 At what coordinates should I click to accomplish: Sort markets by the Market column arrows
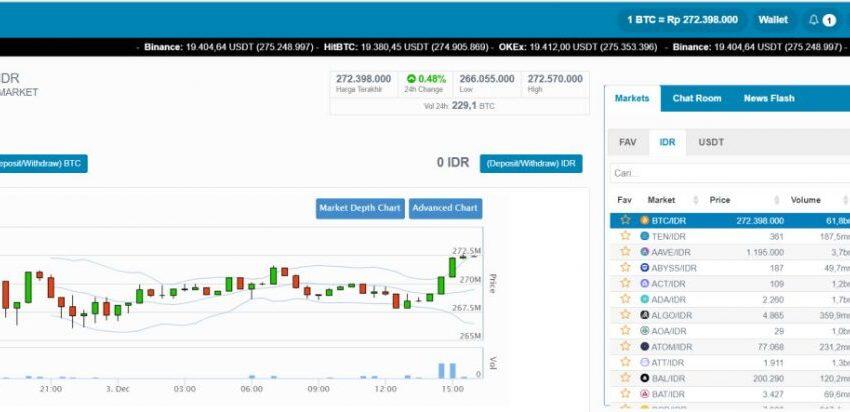(x=696, y=200)
